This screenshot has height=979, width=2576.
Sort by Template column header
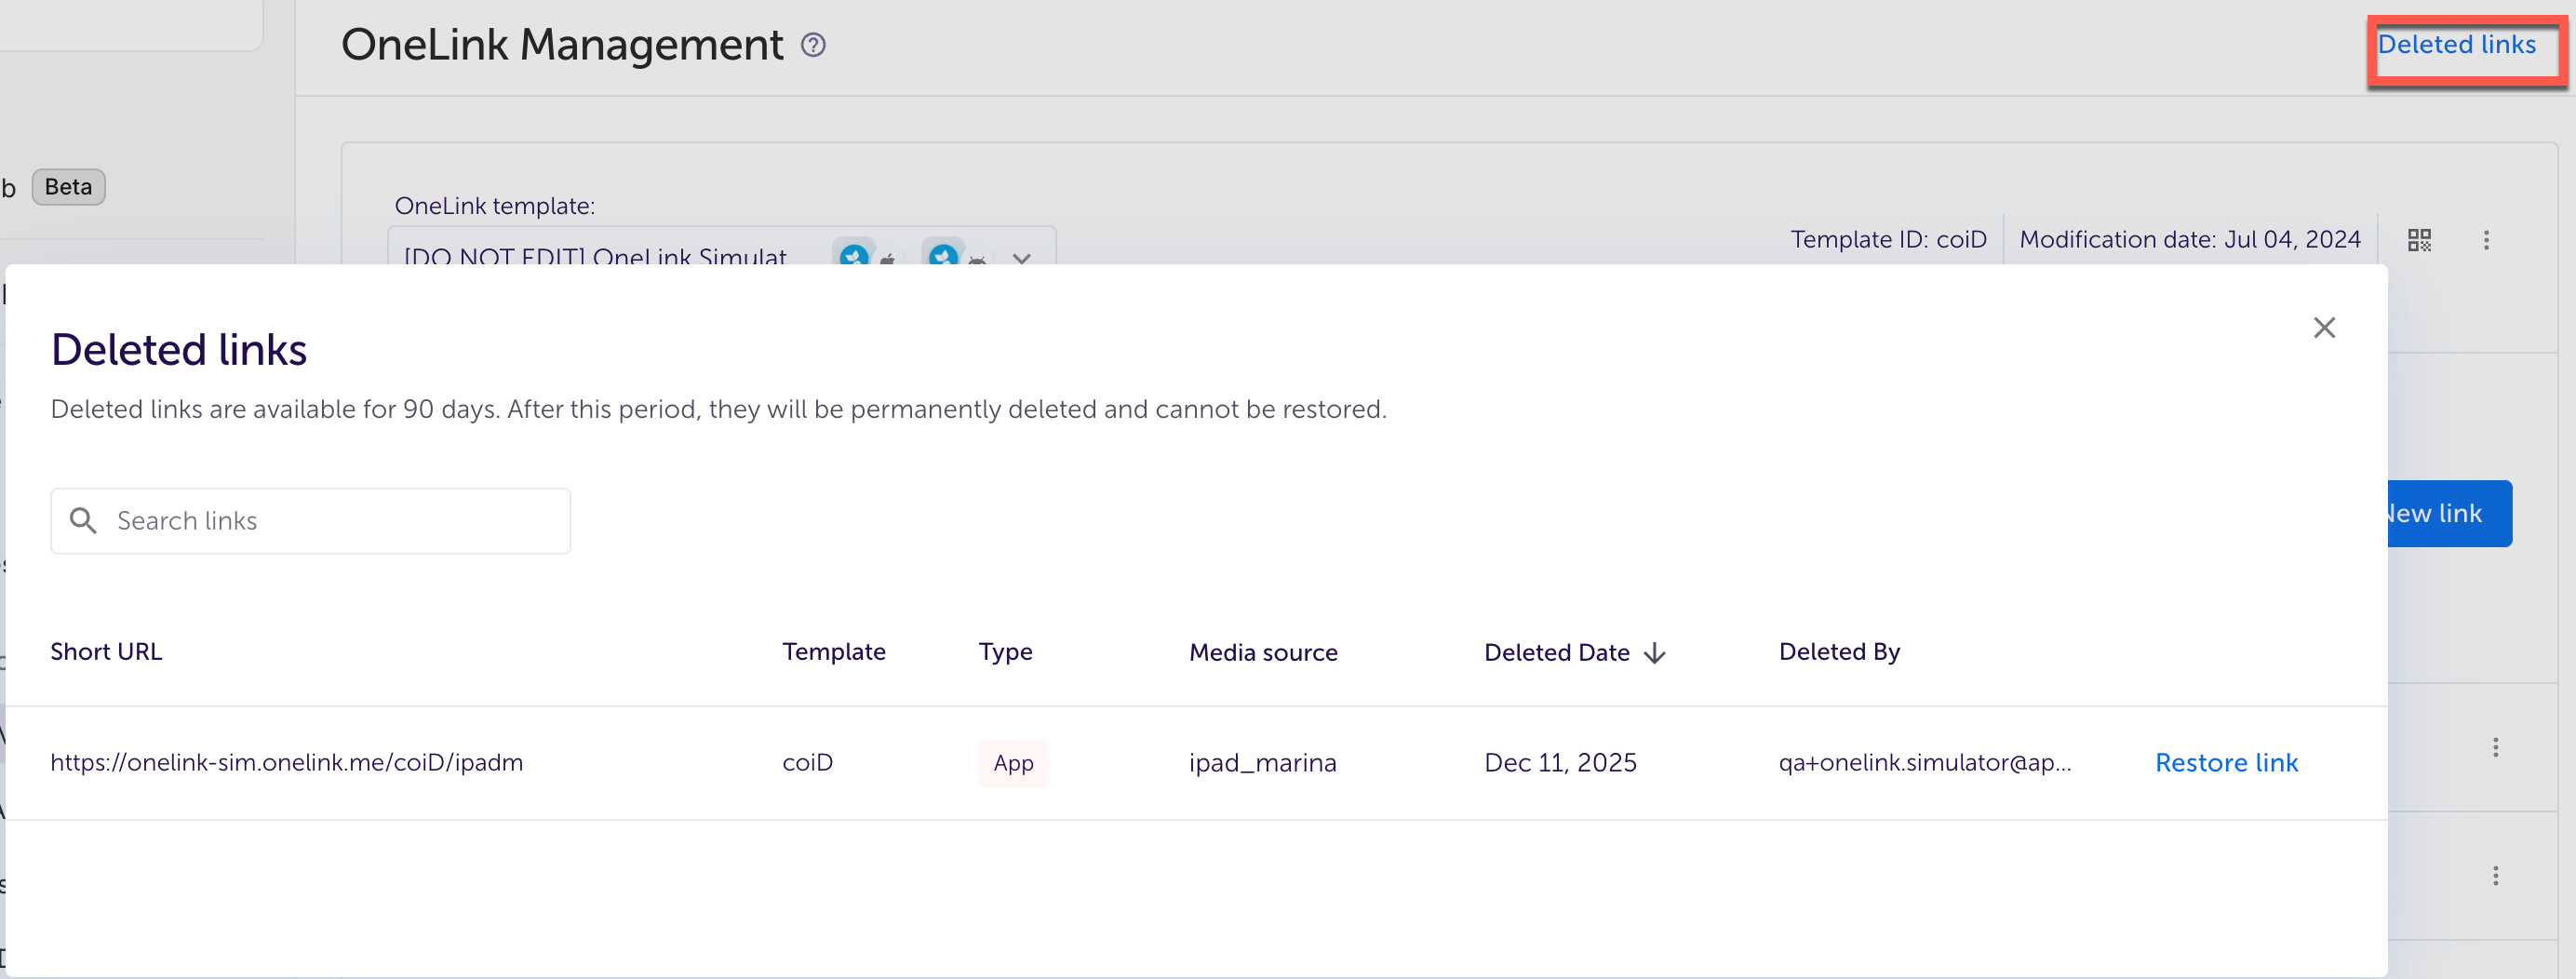(x=834, y=652)
